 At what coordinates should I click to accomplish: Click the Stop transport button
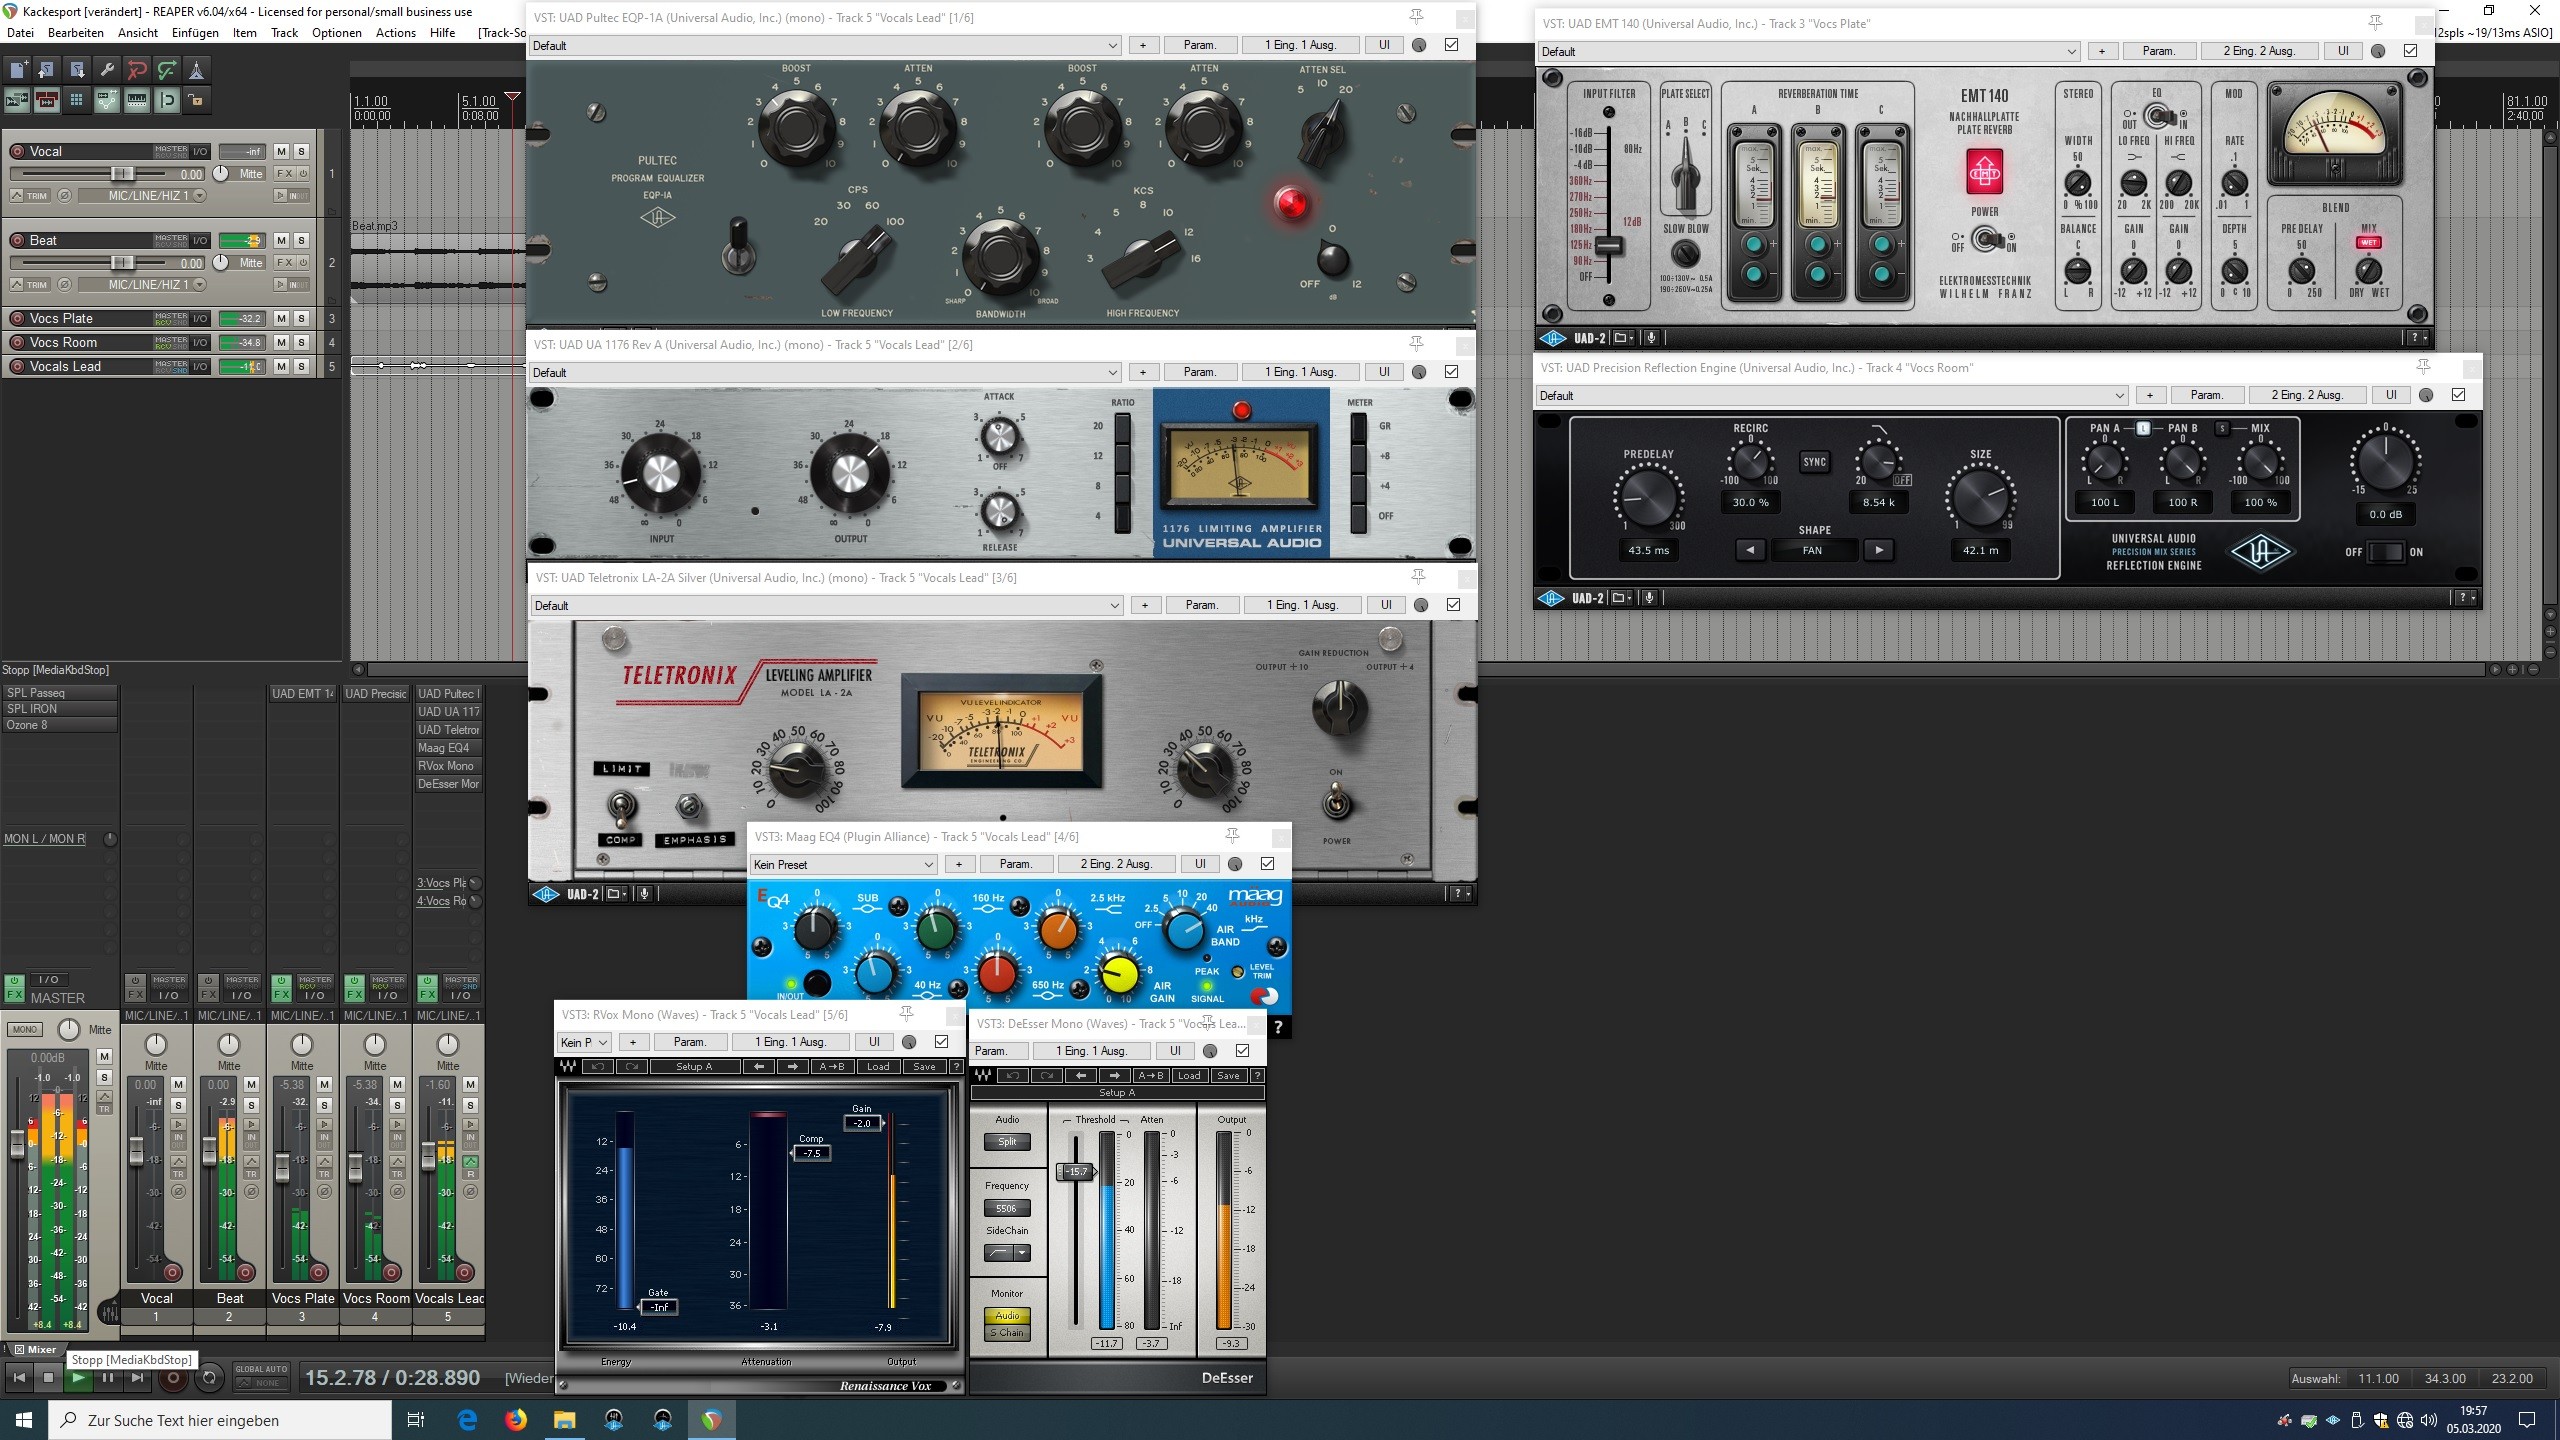click(47, 1378)
